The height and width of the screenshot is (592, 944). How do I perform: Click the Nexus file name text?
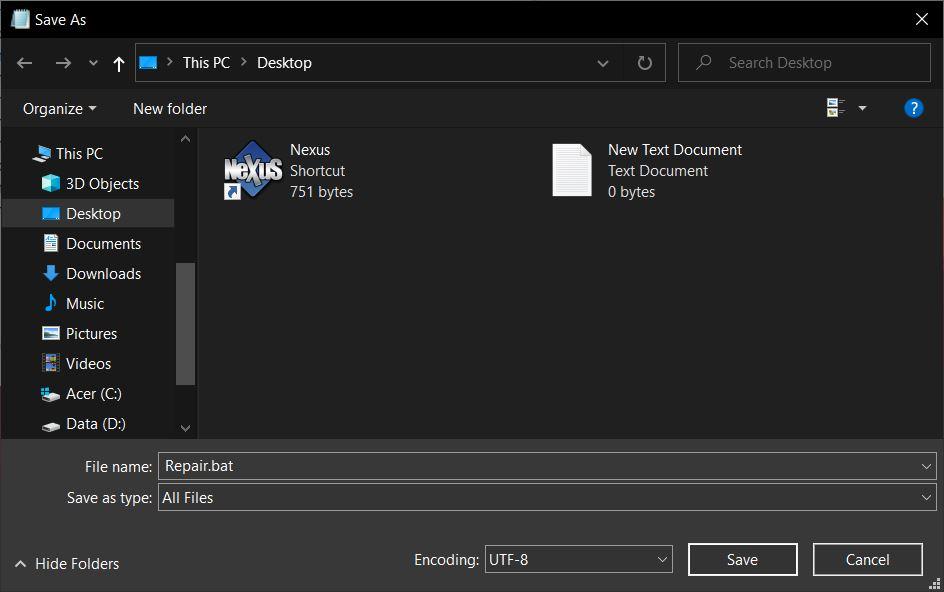(x=310, y=149)
